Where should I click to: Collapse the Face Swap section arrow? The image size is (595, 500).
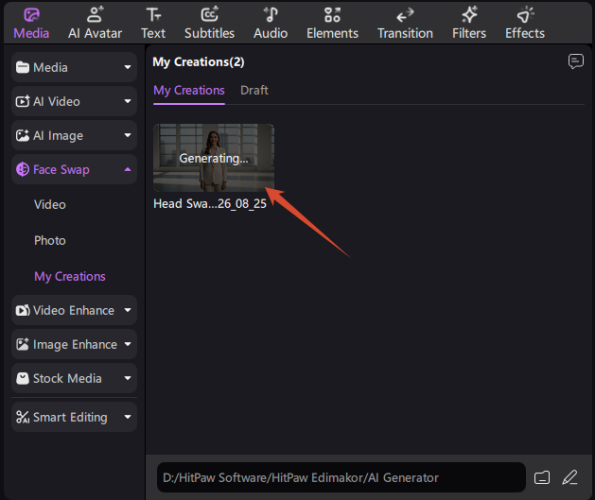pos(128,169)
